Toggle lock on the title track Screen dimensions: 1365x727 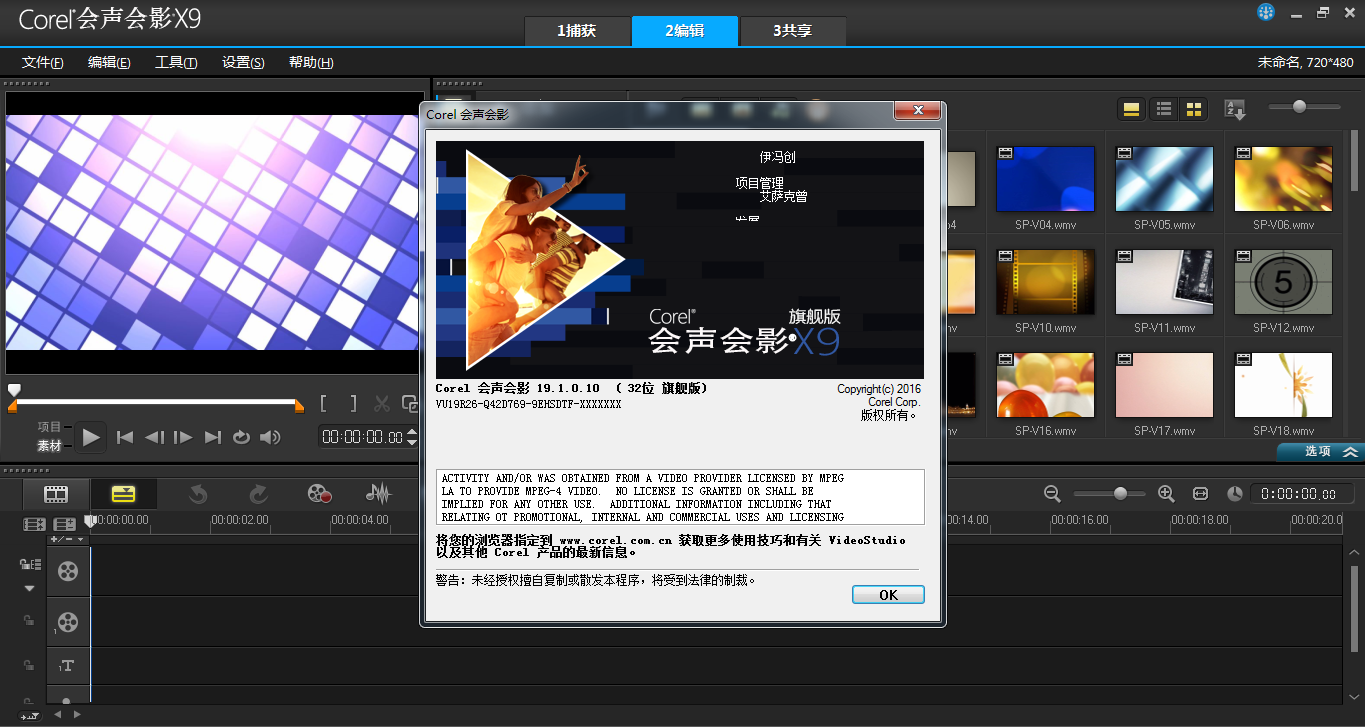click(x=29, y=665)
